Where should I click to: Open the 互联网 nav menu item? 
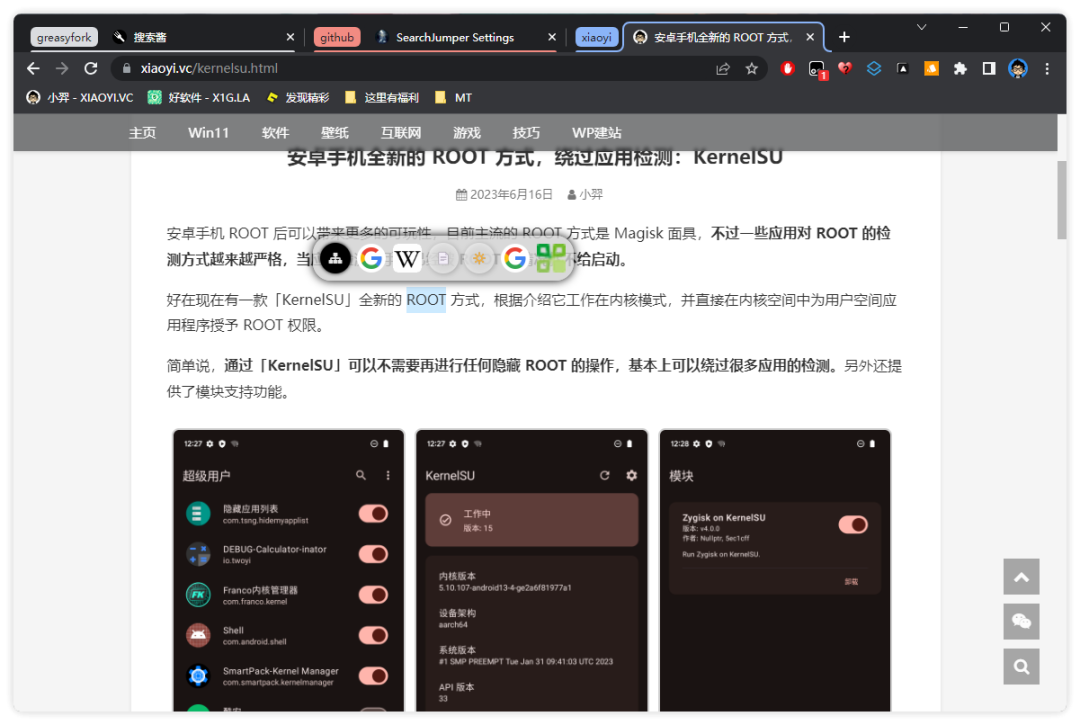click(400, 133)
